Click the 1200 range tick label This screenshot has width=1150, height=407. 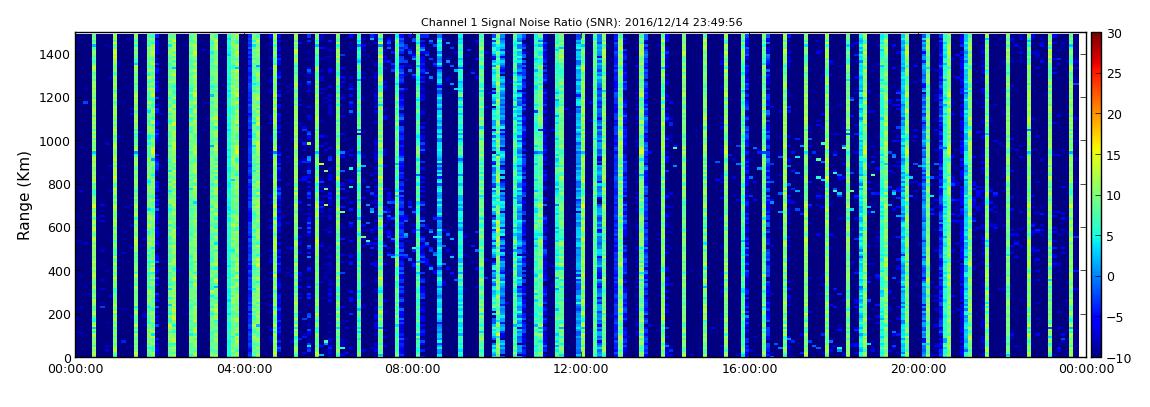(56, 98)
